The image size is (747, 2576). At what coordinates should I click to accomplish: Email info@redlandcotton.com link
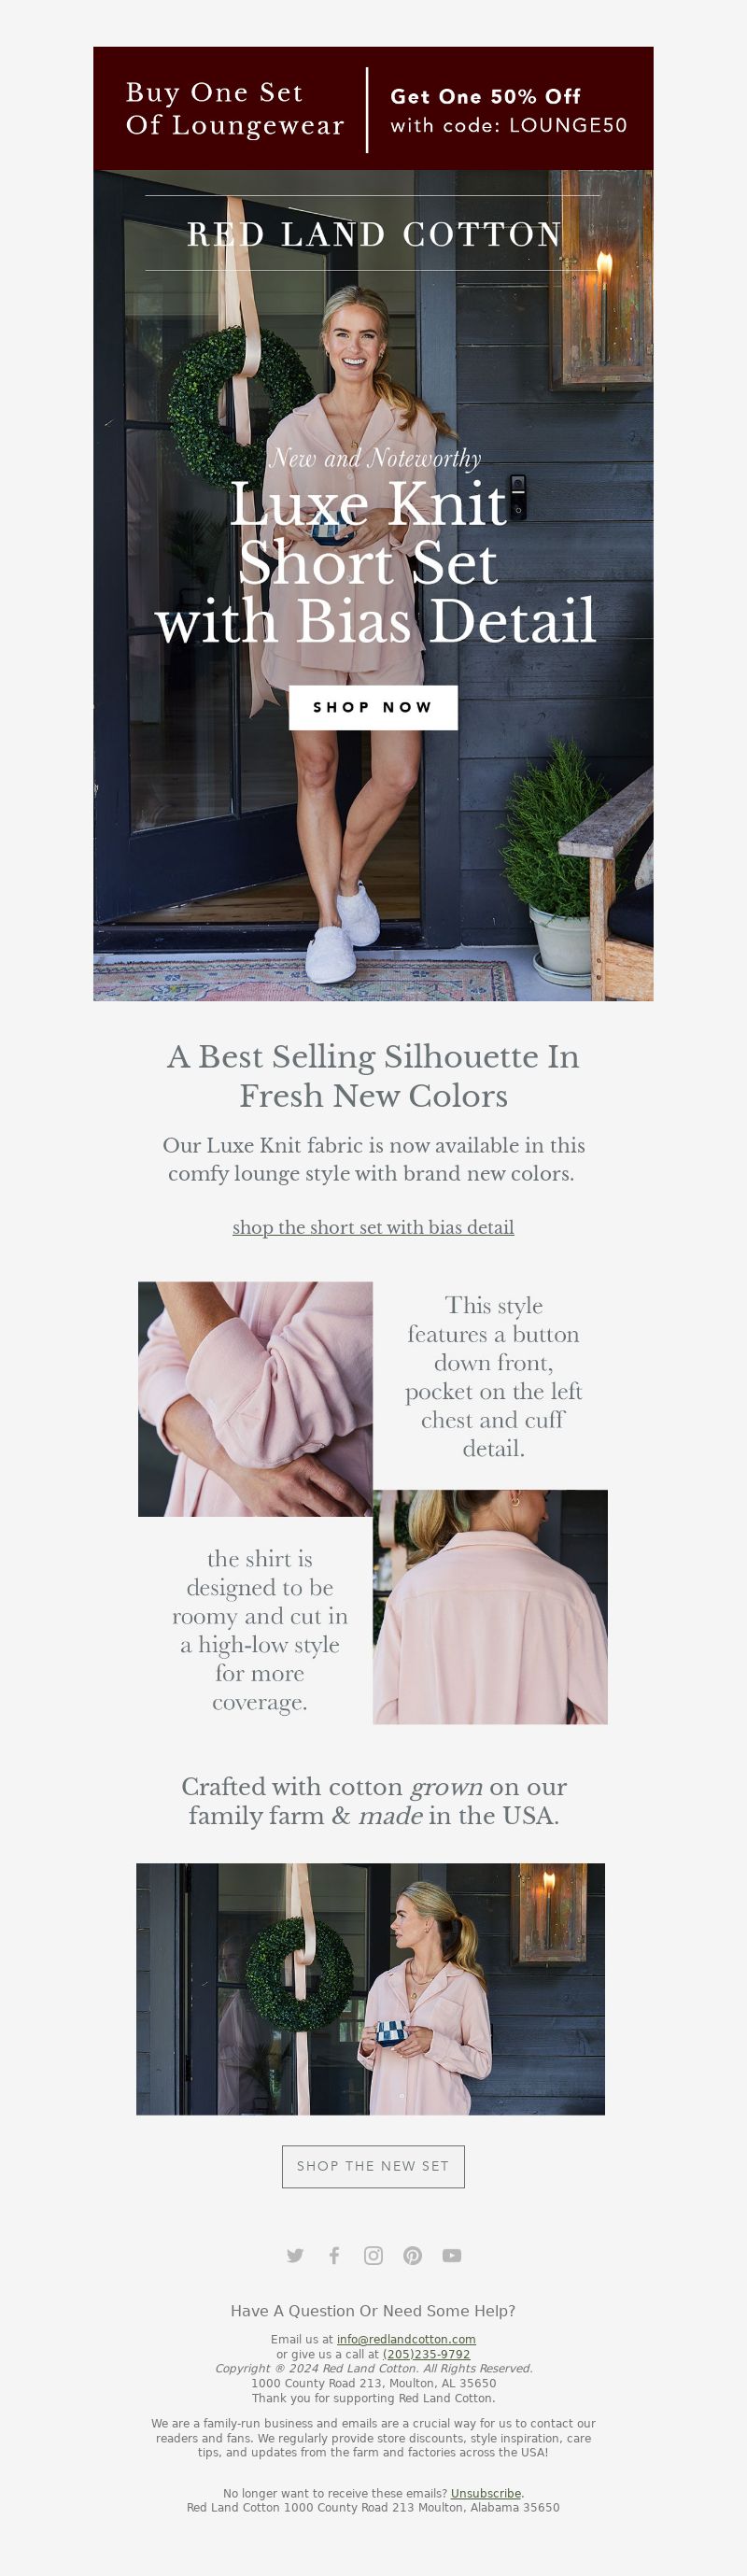406,2339
